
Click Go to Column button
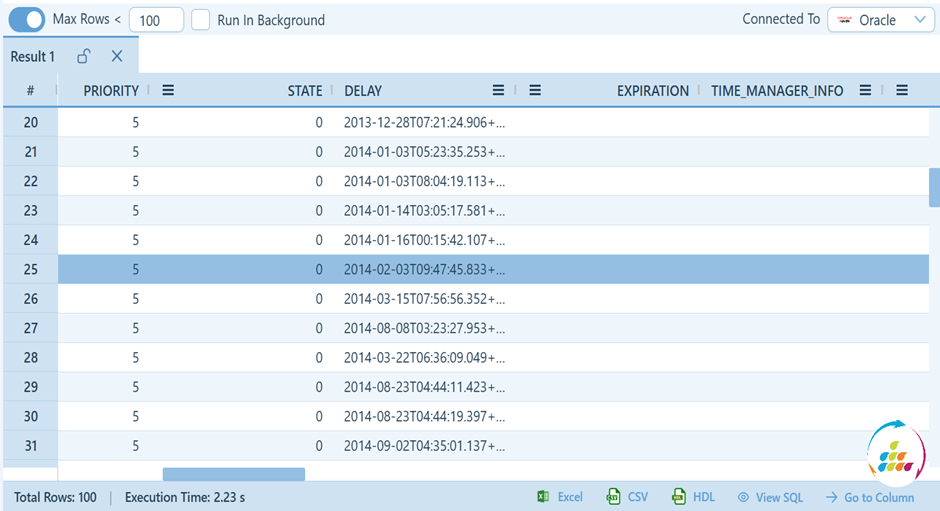[869, 497]
